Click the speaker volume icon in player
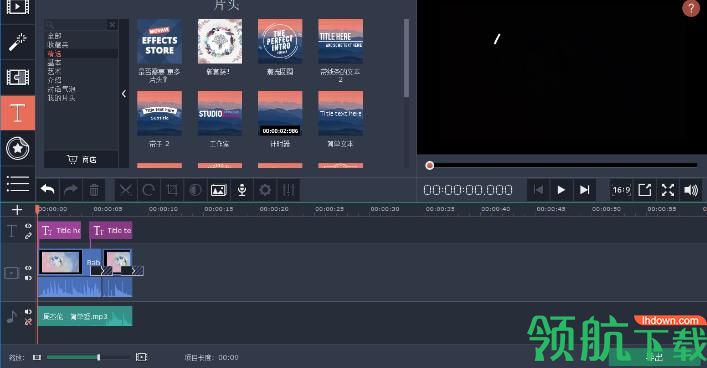Screen dimensions: 707x368 pos(691,190)
